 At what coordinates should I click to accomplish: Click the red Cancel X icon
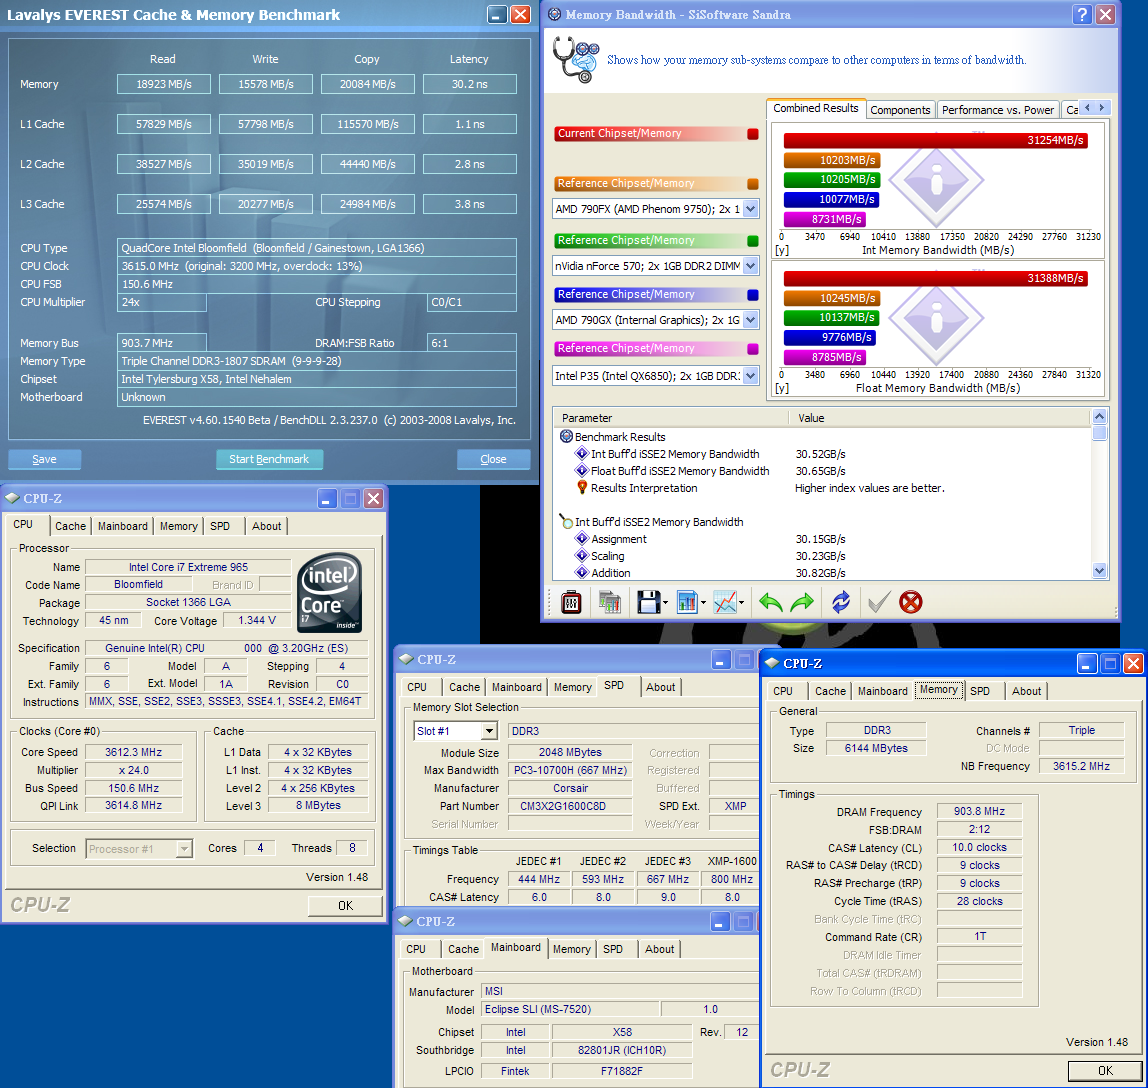(x=910, y=602)
